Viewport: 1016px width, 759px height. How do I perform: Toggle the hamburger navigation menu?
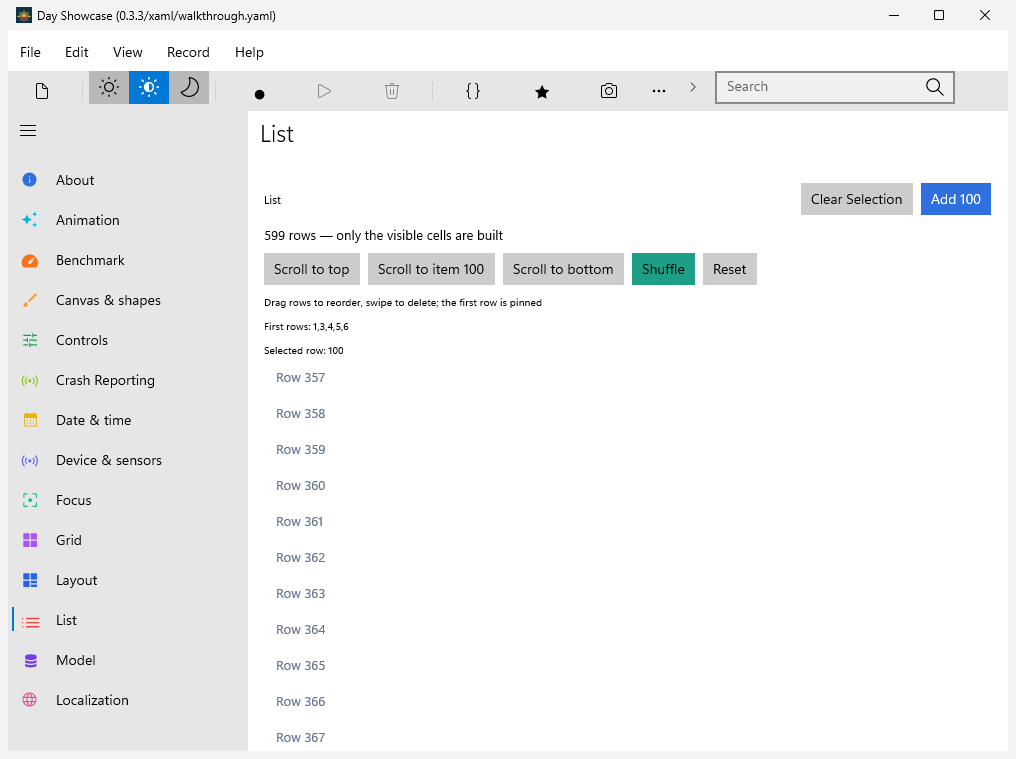[x=28, y=131]
